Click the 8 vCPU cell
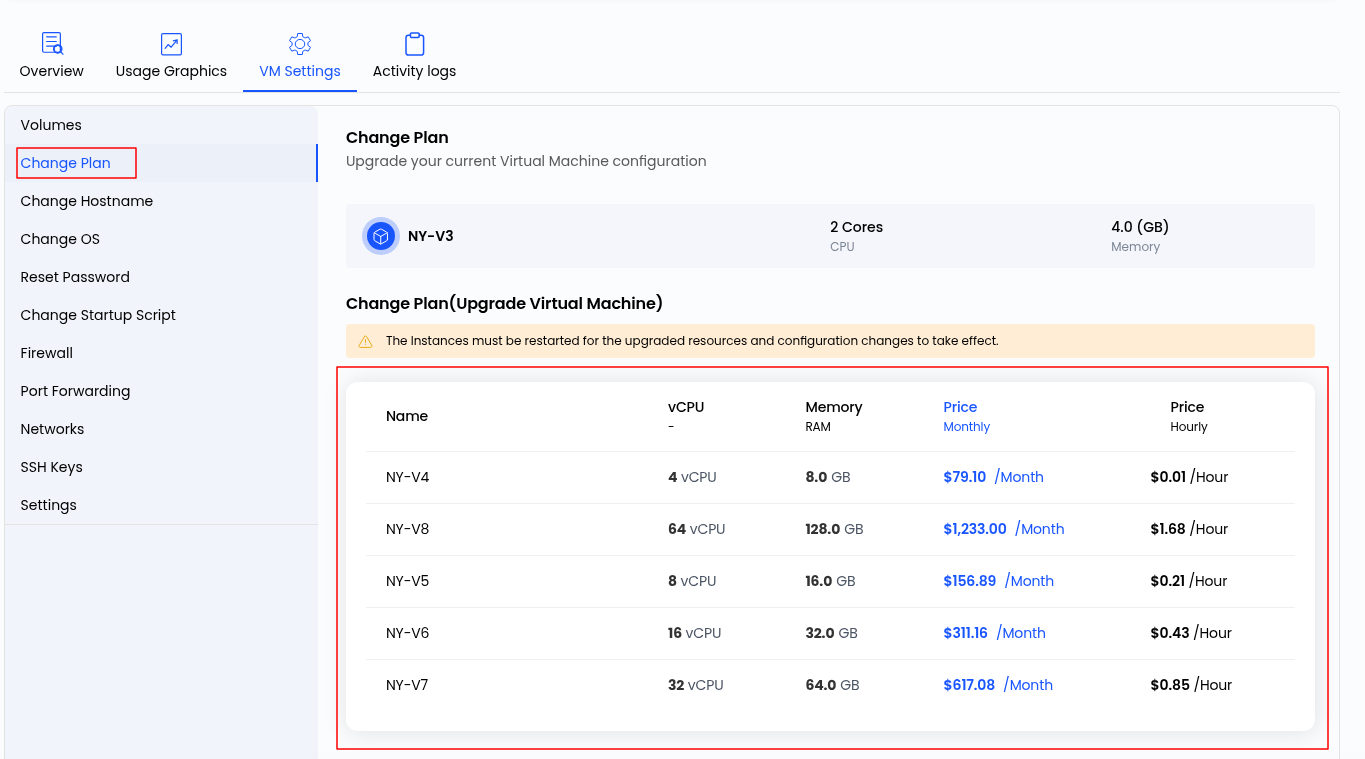 [692, 581]
